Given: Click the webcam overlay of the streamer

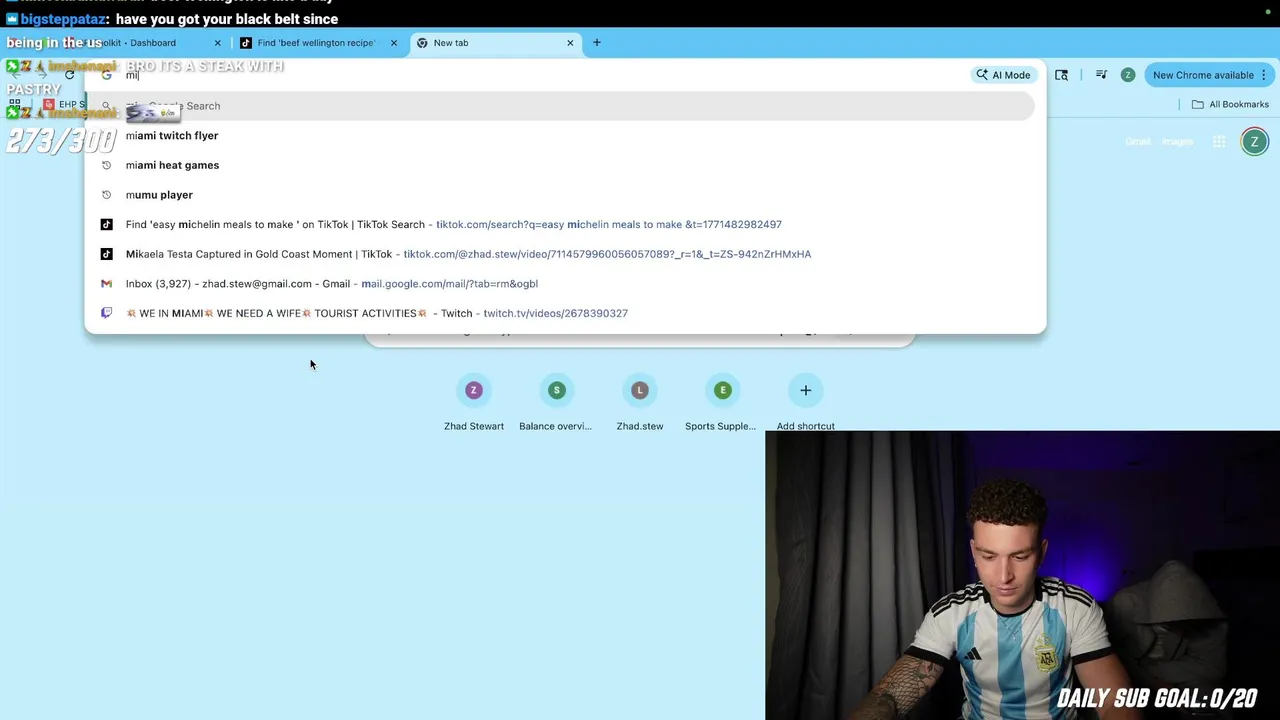Looking at the screenshot, I should 1022,575.
